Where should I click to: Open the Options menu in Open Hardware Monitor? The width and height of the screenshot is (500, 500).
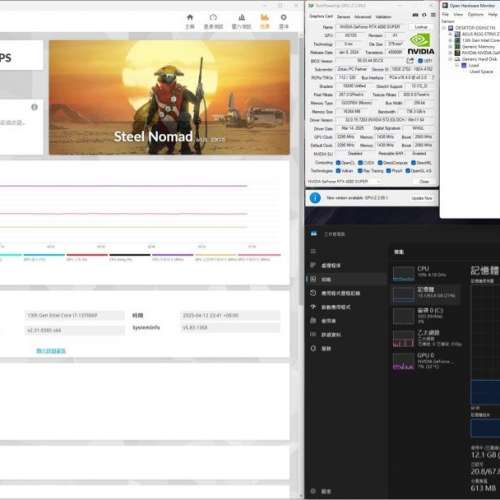pos(475,14)
